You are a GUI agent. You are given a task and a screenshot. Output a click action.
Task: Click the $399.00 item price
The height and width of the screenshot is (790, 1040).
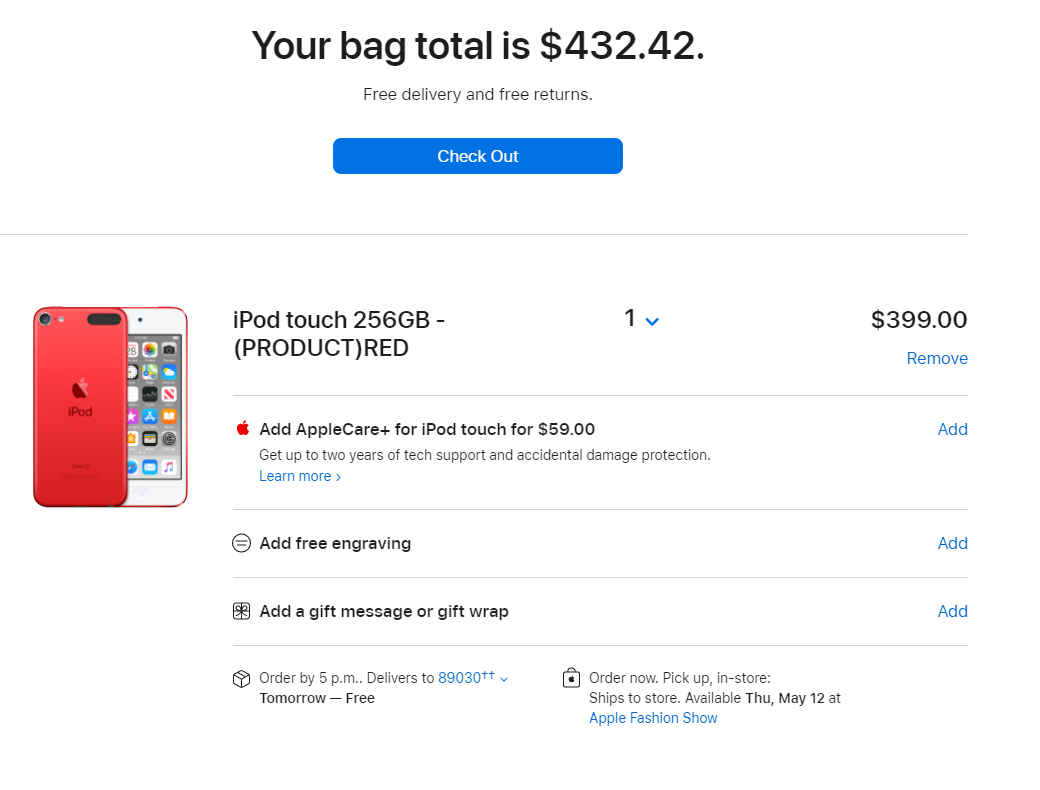tap(919, 320)
